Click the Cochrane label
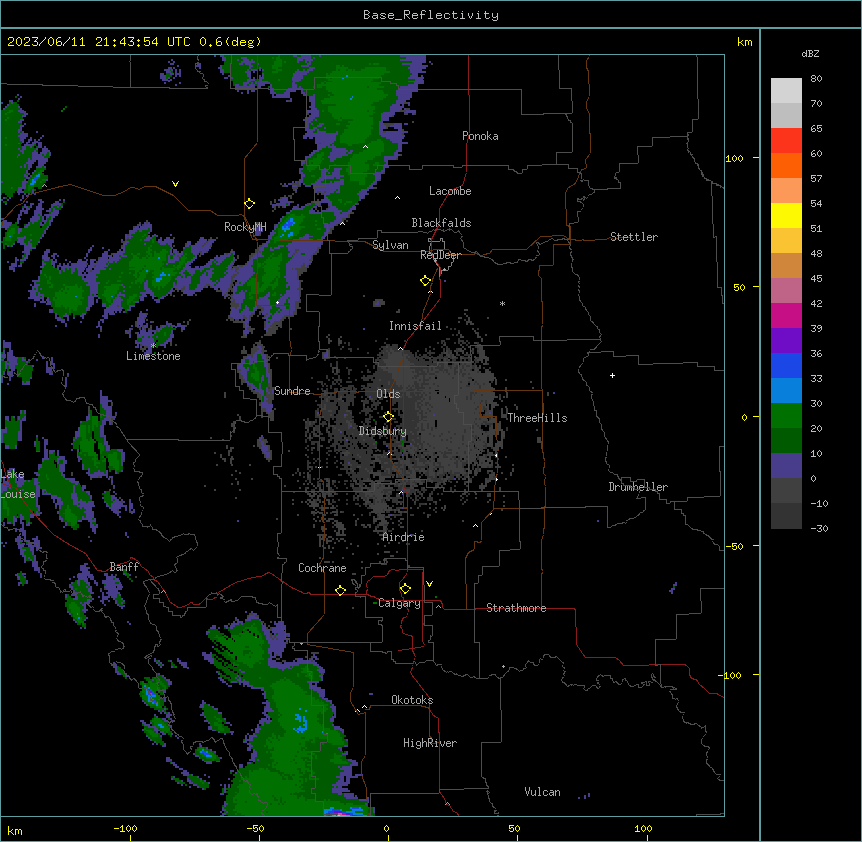Screen dimensions: 862x842 322,568
